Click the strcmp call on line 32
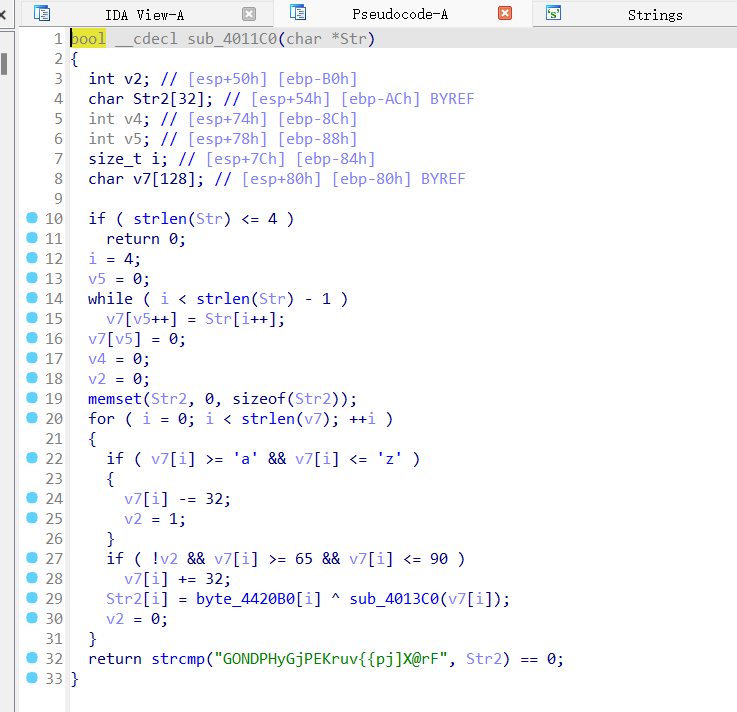 coord(178,659)
